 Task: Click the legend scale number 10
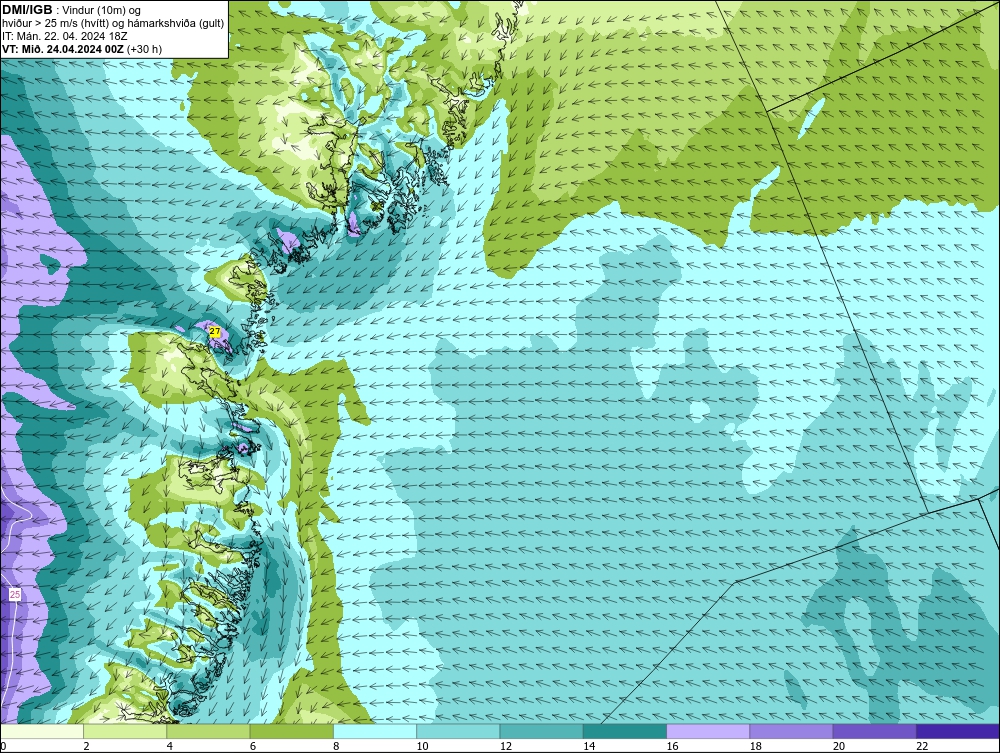422,746
